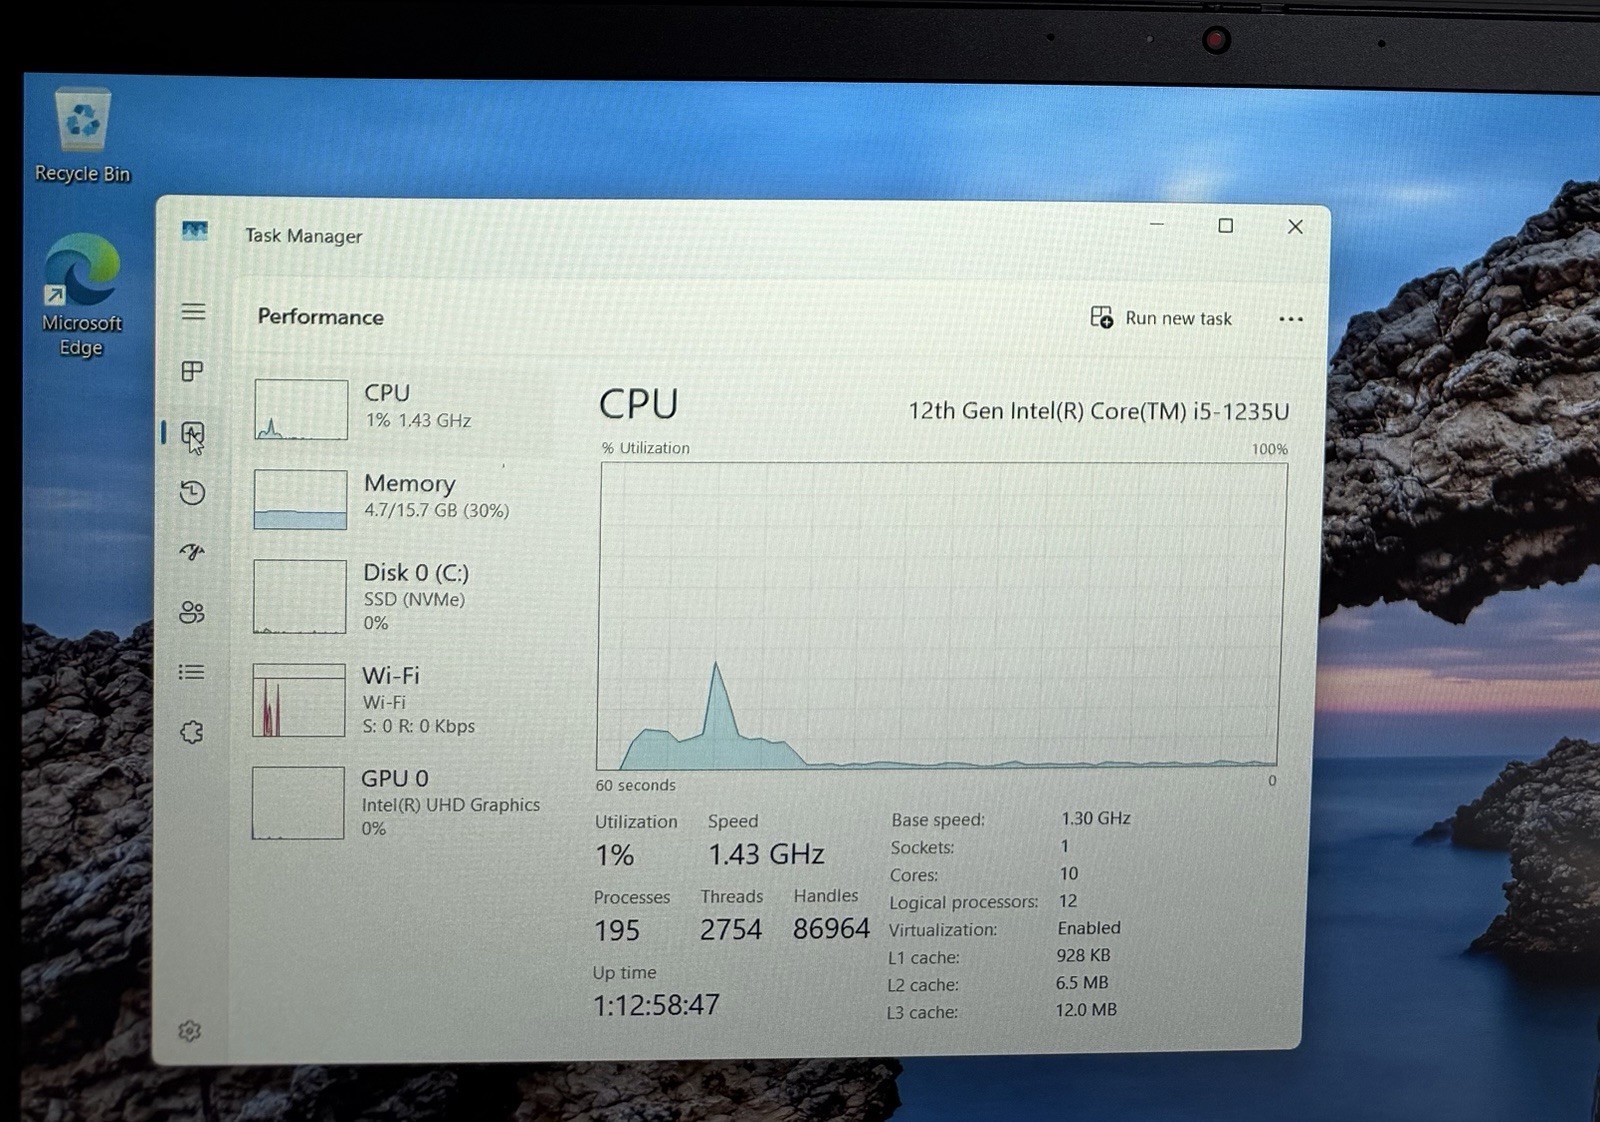Open Task Manager settings gear icon
The width and height of the screenshot is (1600, 1122).
(x=189, y=1031)
